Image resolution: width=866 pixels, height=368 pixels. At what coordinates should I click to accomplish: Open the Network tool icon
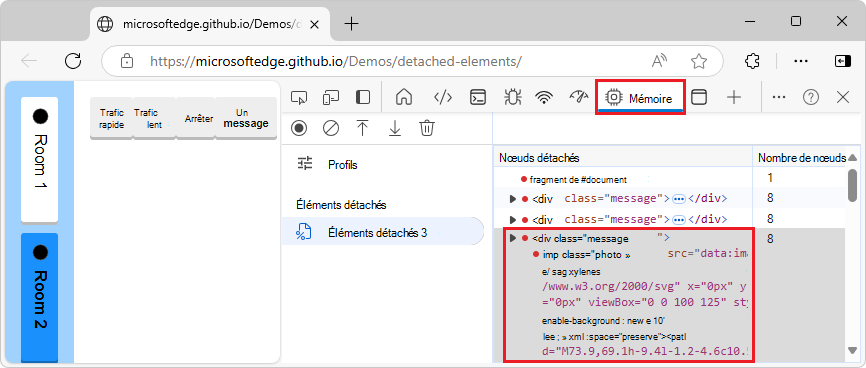pos(544,98)
